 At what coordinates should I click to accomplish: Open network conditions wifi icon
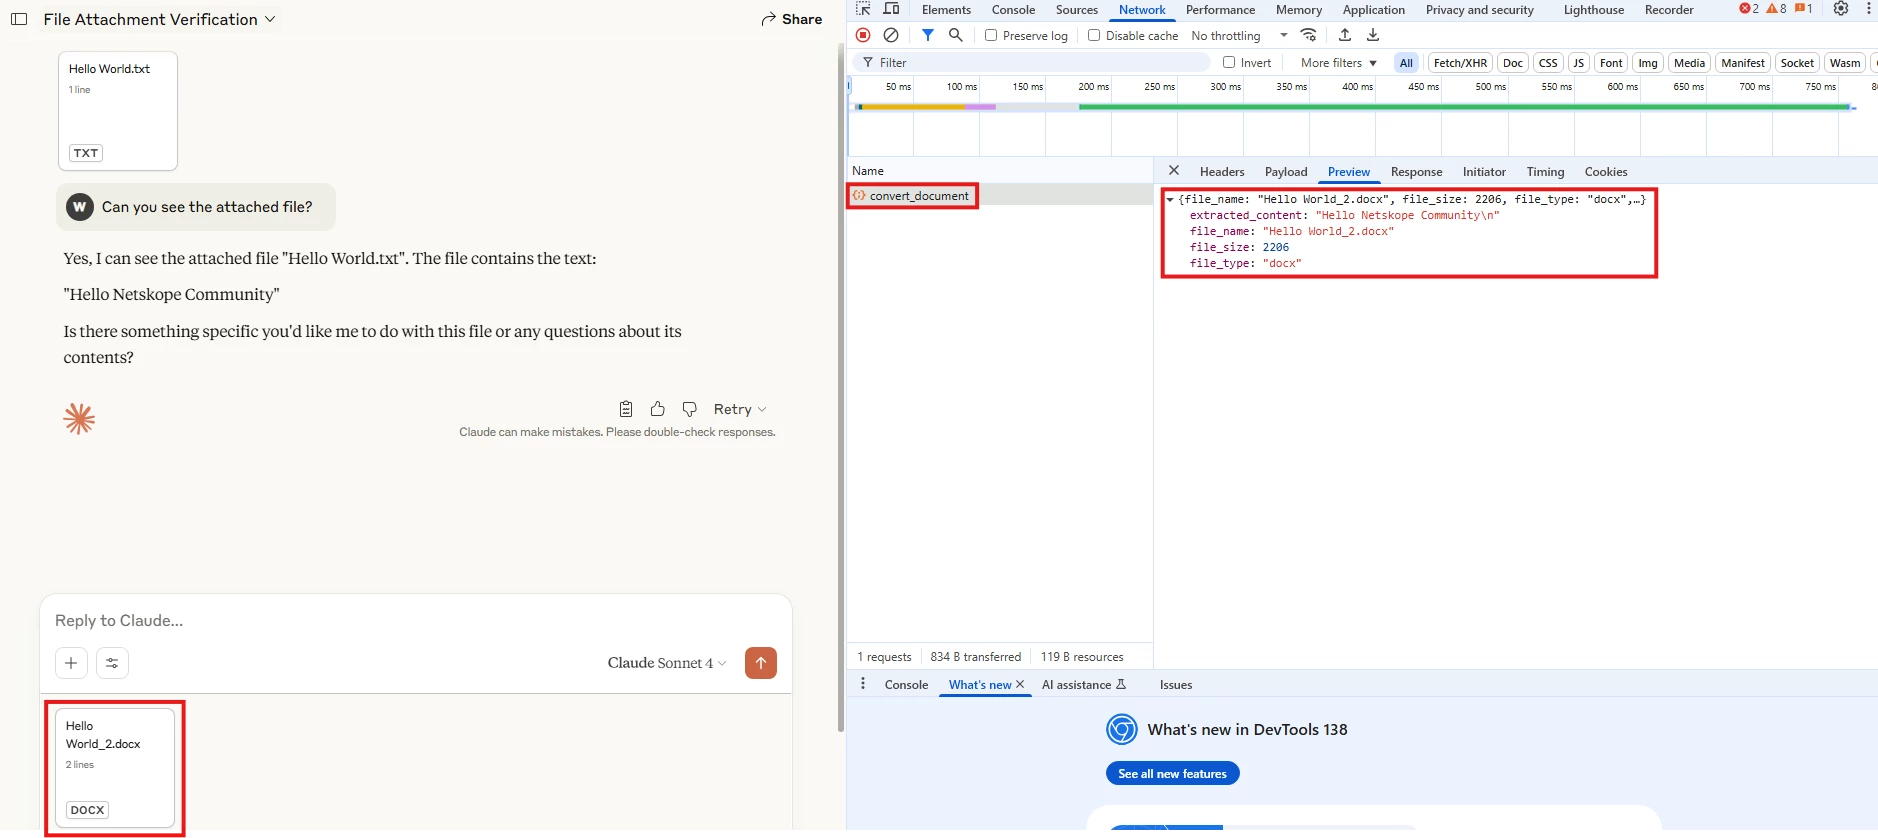click(x=1308, y=35)
